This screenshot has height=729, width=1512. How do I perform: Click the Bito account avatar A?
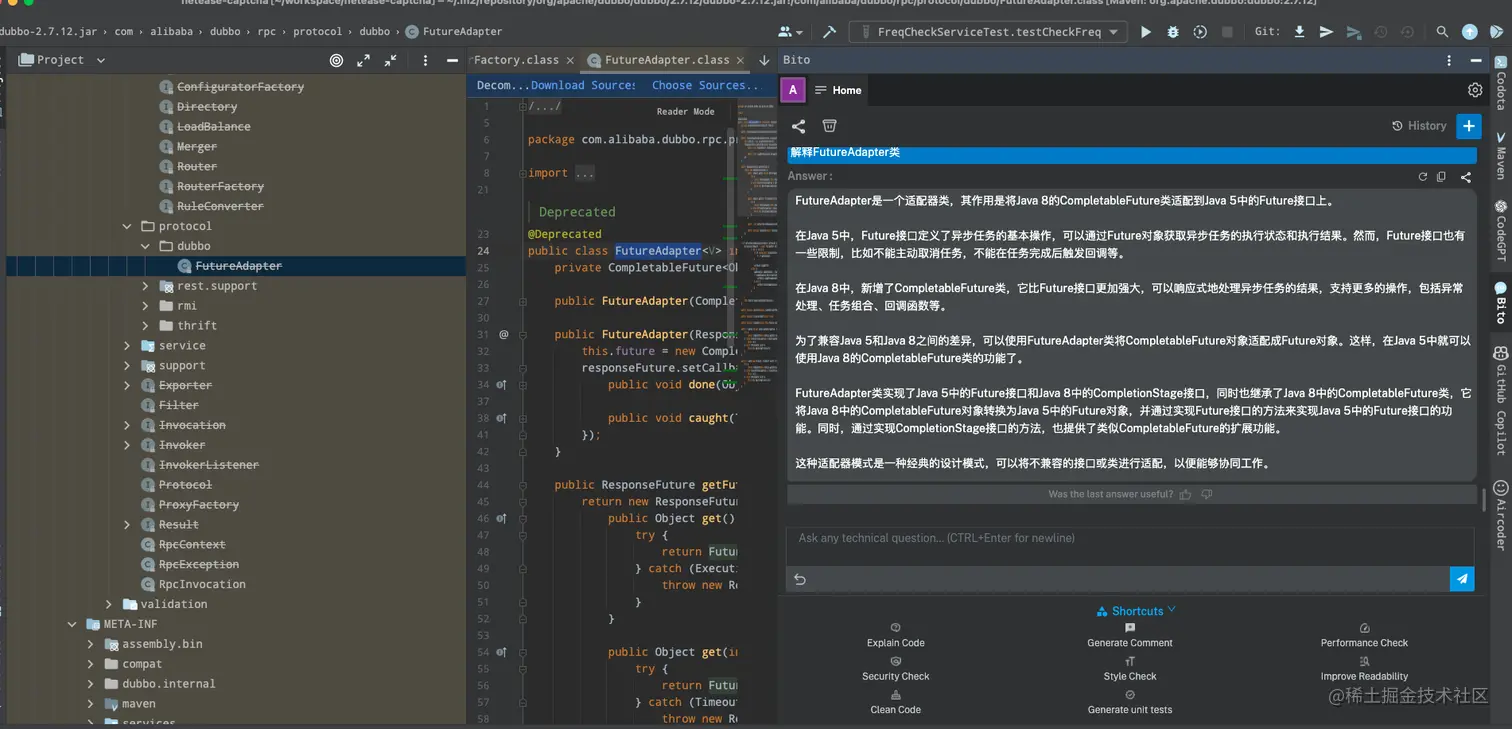793,90
